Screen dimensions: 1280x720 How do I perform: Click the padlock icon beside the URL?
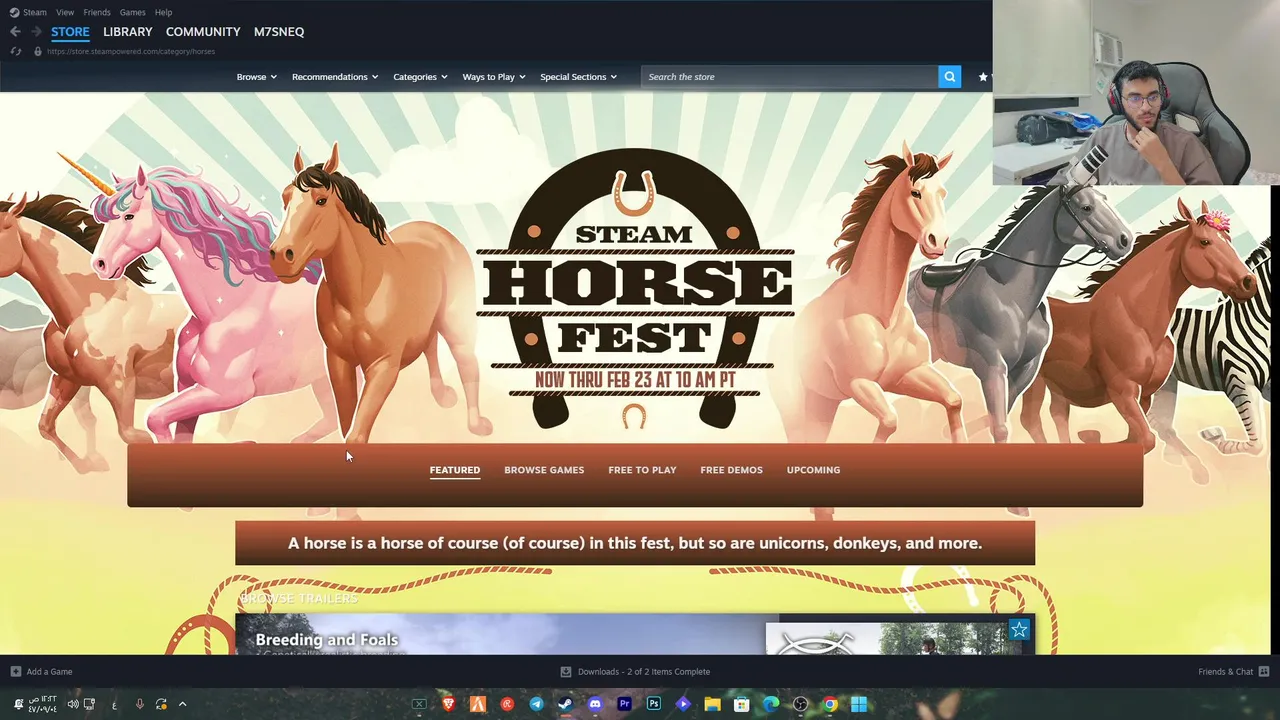coord(38,51)
